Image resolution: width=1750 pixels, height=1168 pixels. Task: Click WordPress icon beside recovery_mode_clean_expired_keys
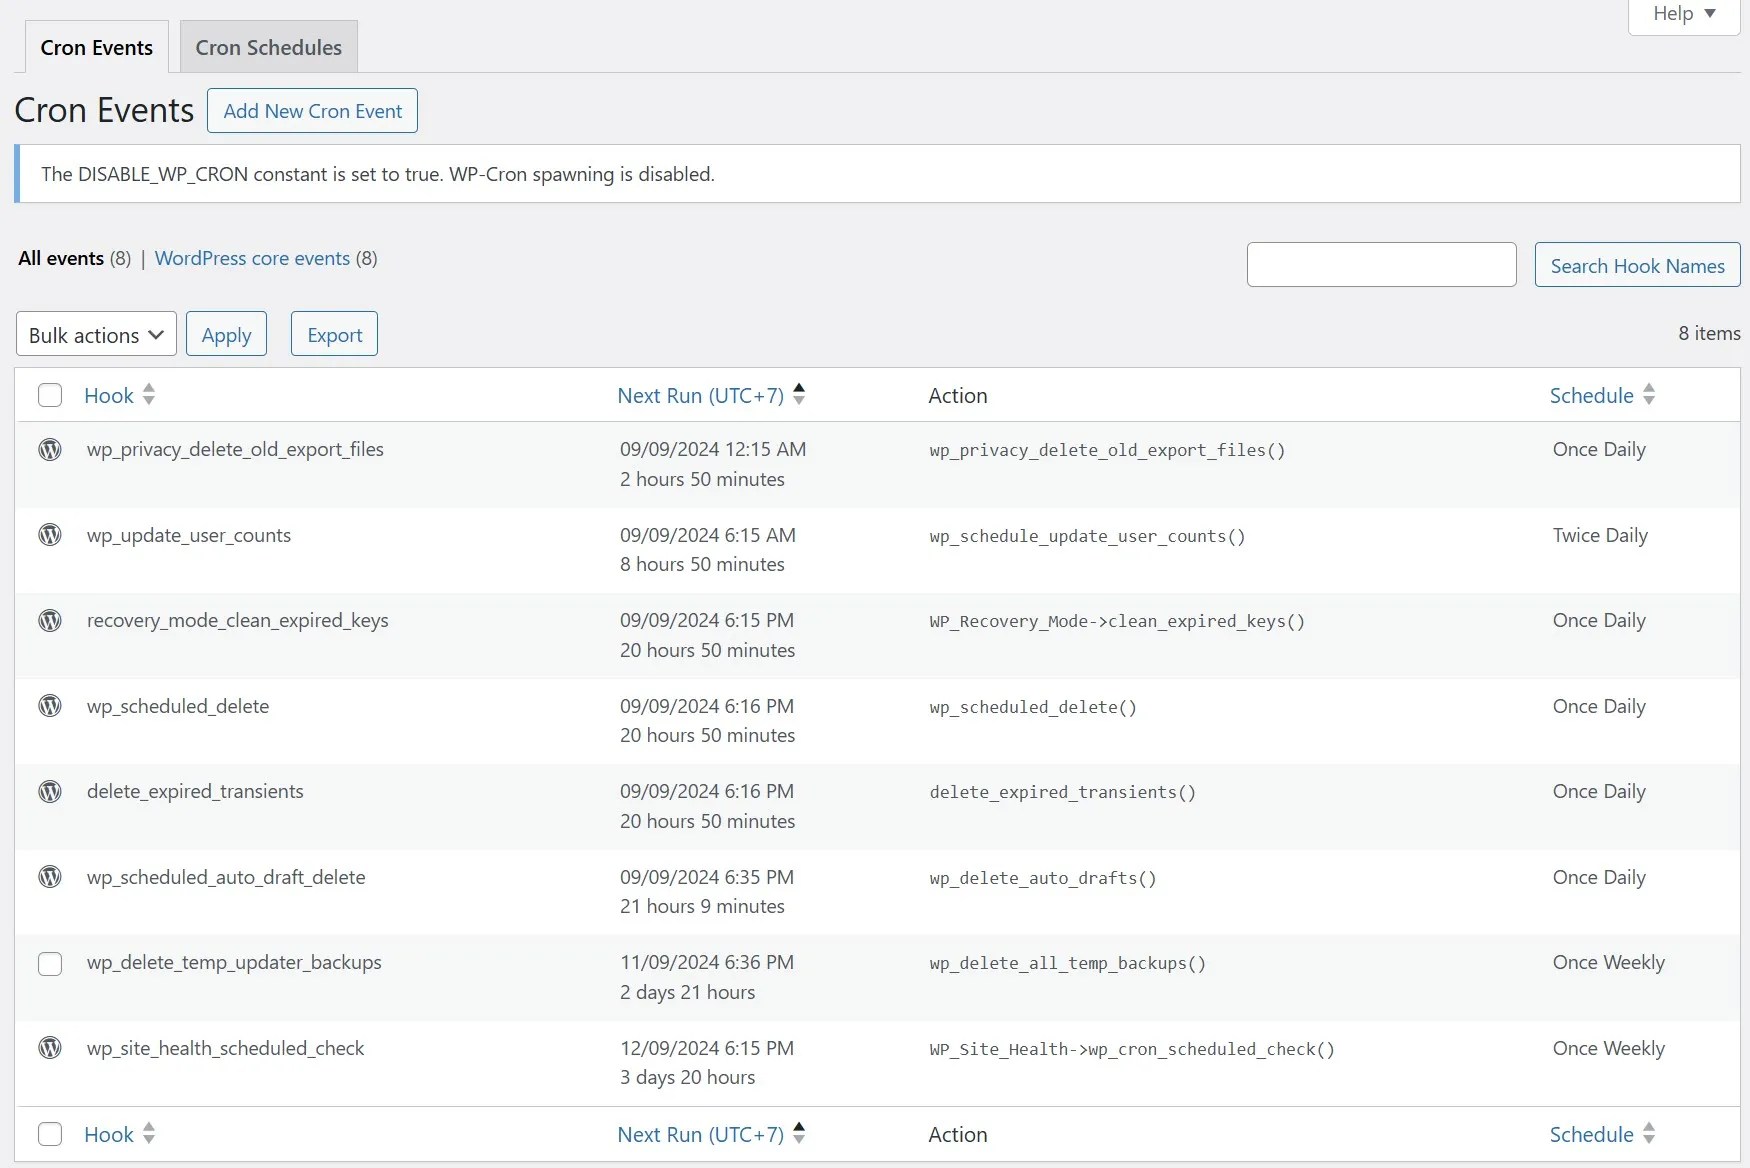point(50,620)
